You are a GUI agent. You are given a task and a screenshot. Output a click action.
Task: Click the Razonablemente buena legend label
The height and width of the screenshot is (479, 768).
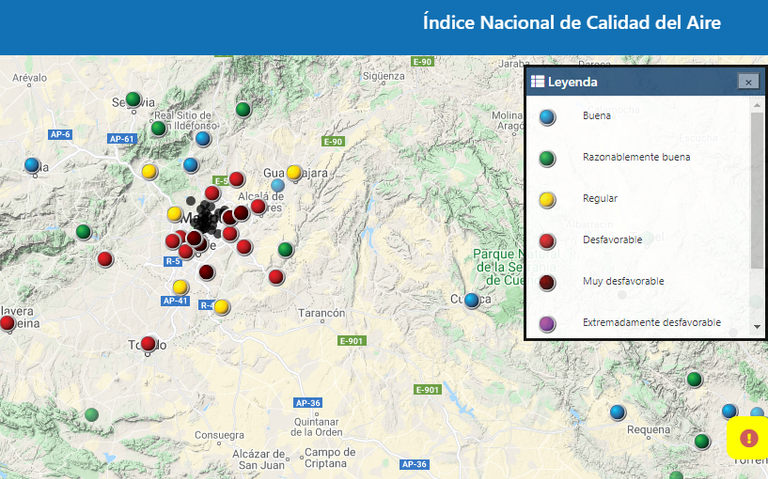click(636, 157)
